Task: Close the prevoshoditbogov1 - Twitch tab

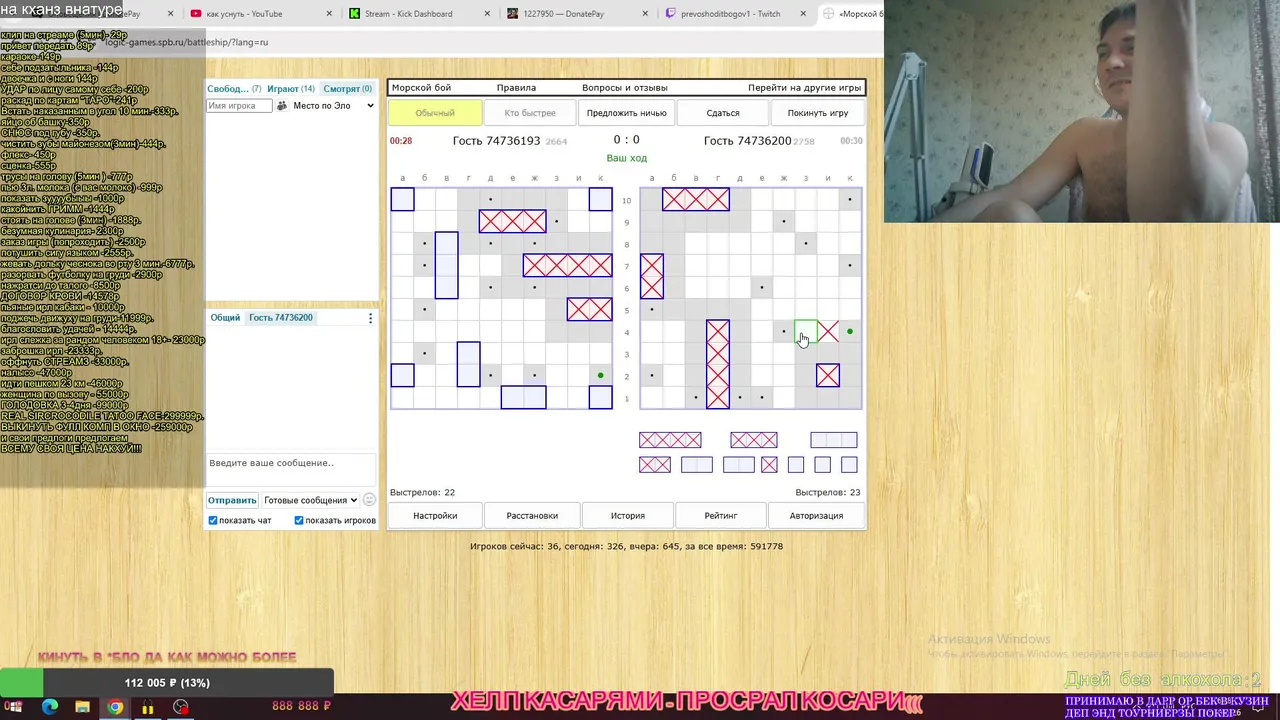Action: 802,14
